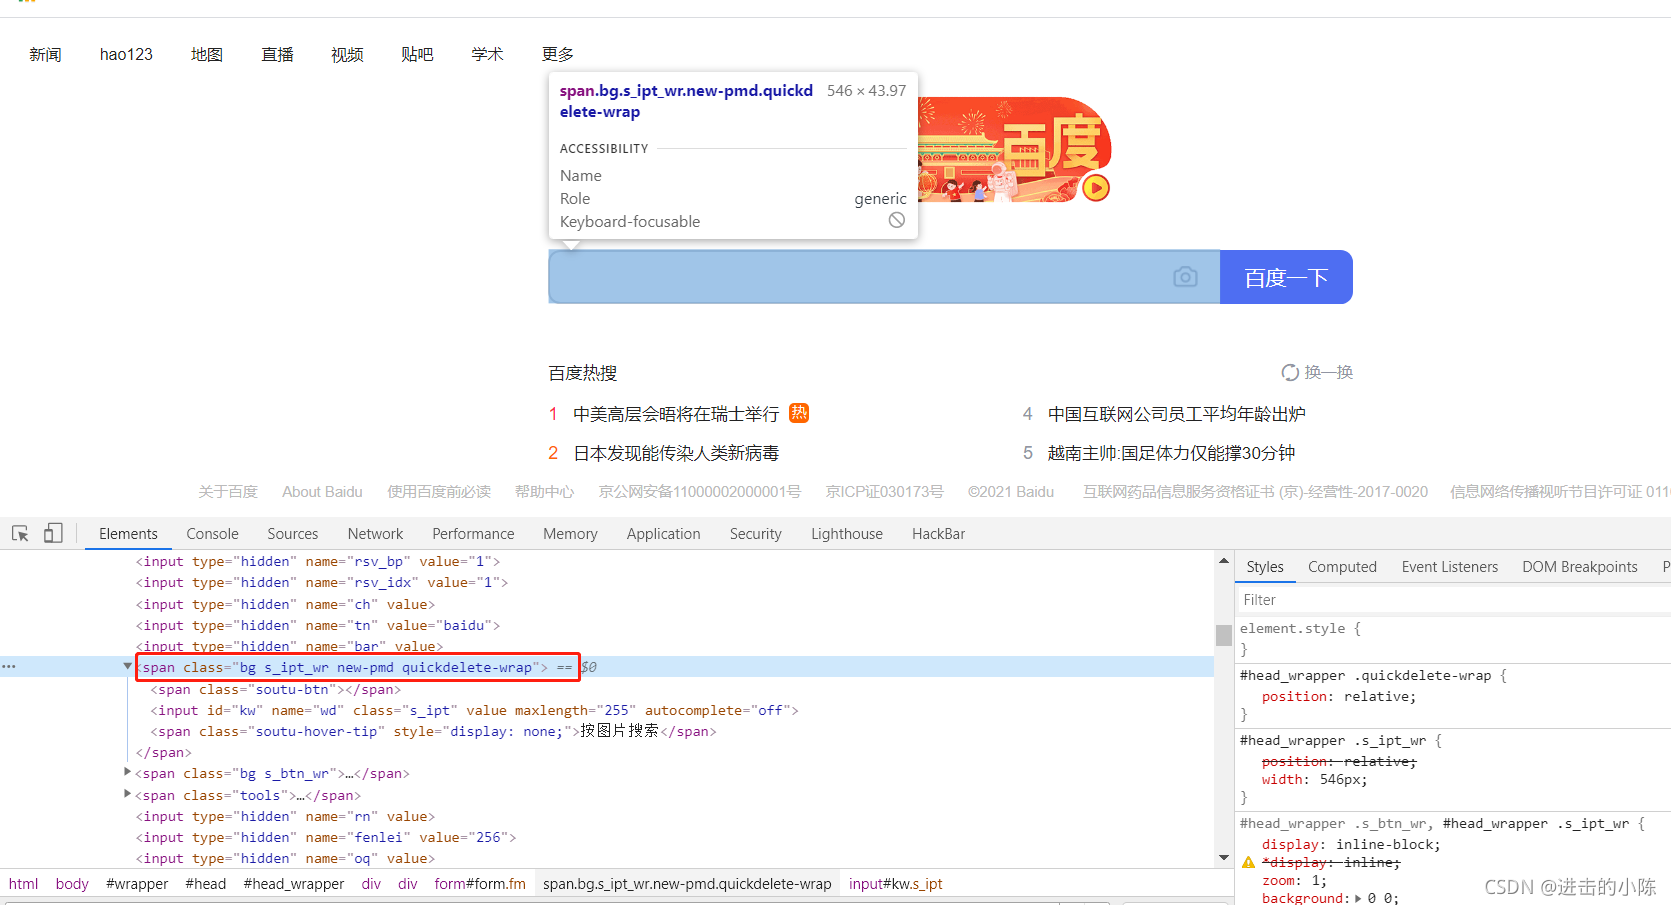Image resolution: width=1671 pixels, height=905 pixels.
Task: Open the 学术 navigation link
Action: [487, 54]
